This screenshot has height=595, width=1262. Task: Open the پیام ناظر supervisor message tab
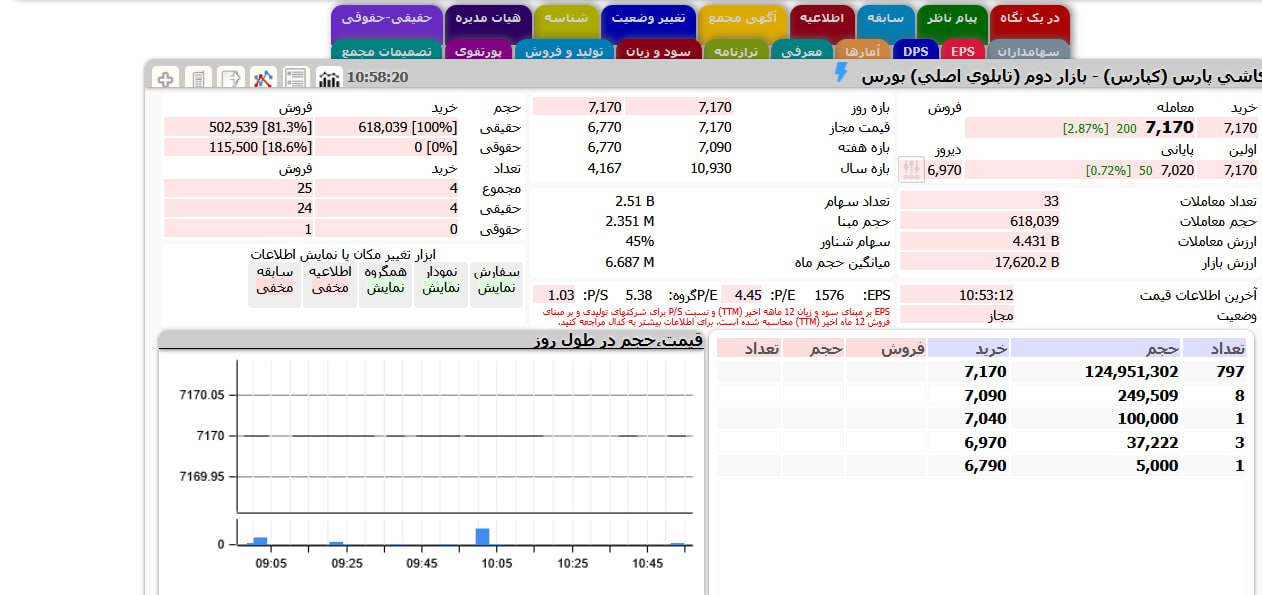[952, 17]
